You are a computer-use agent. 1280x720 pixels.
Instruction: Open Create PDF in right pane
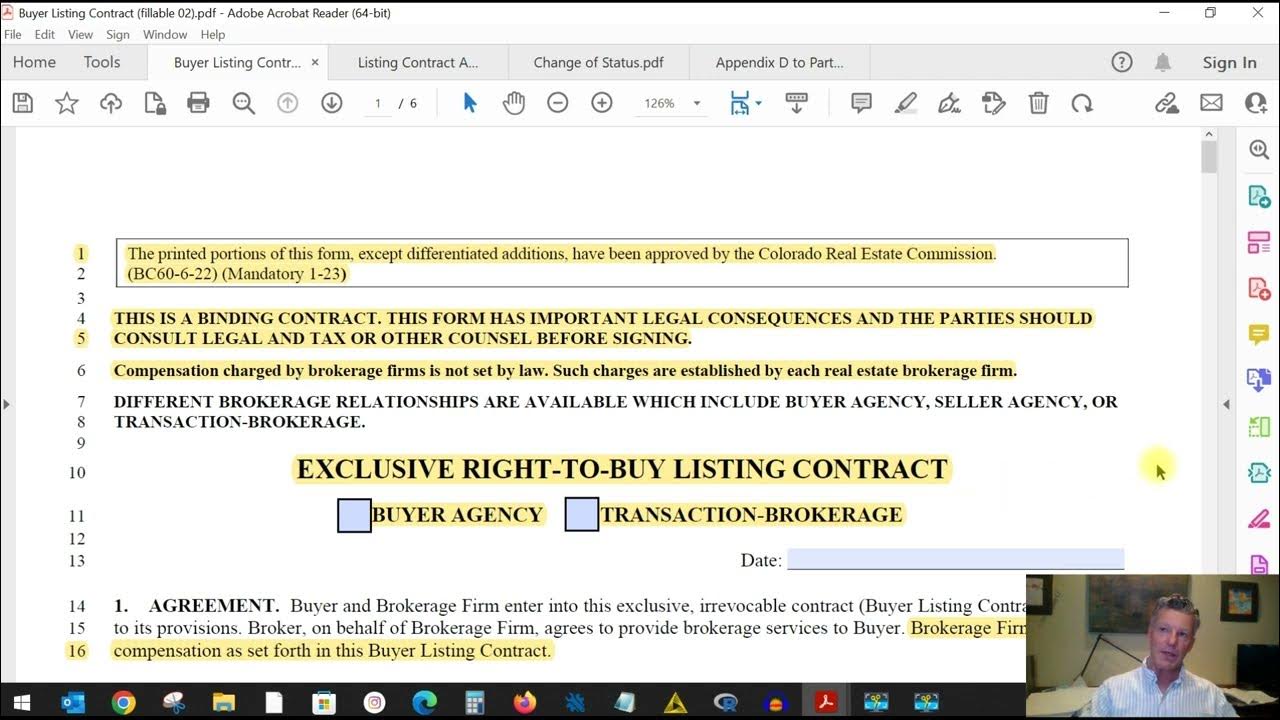[1259, 288]
